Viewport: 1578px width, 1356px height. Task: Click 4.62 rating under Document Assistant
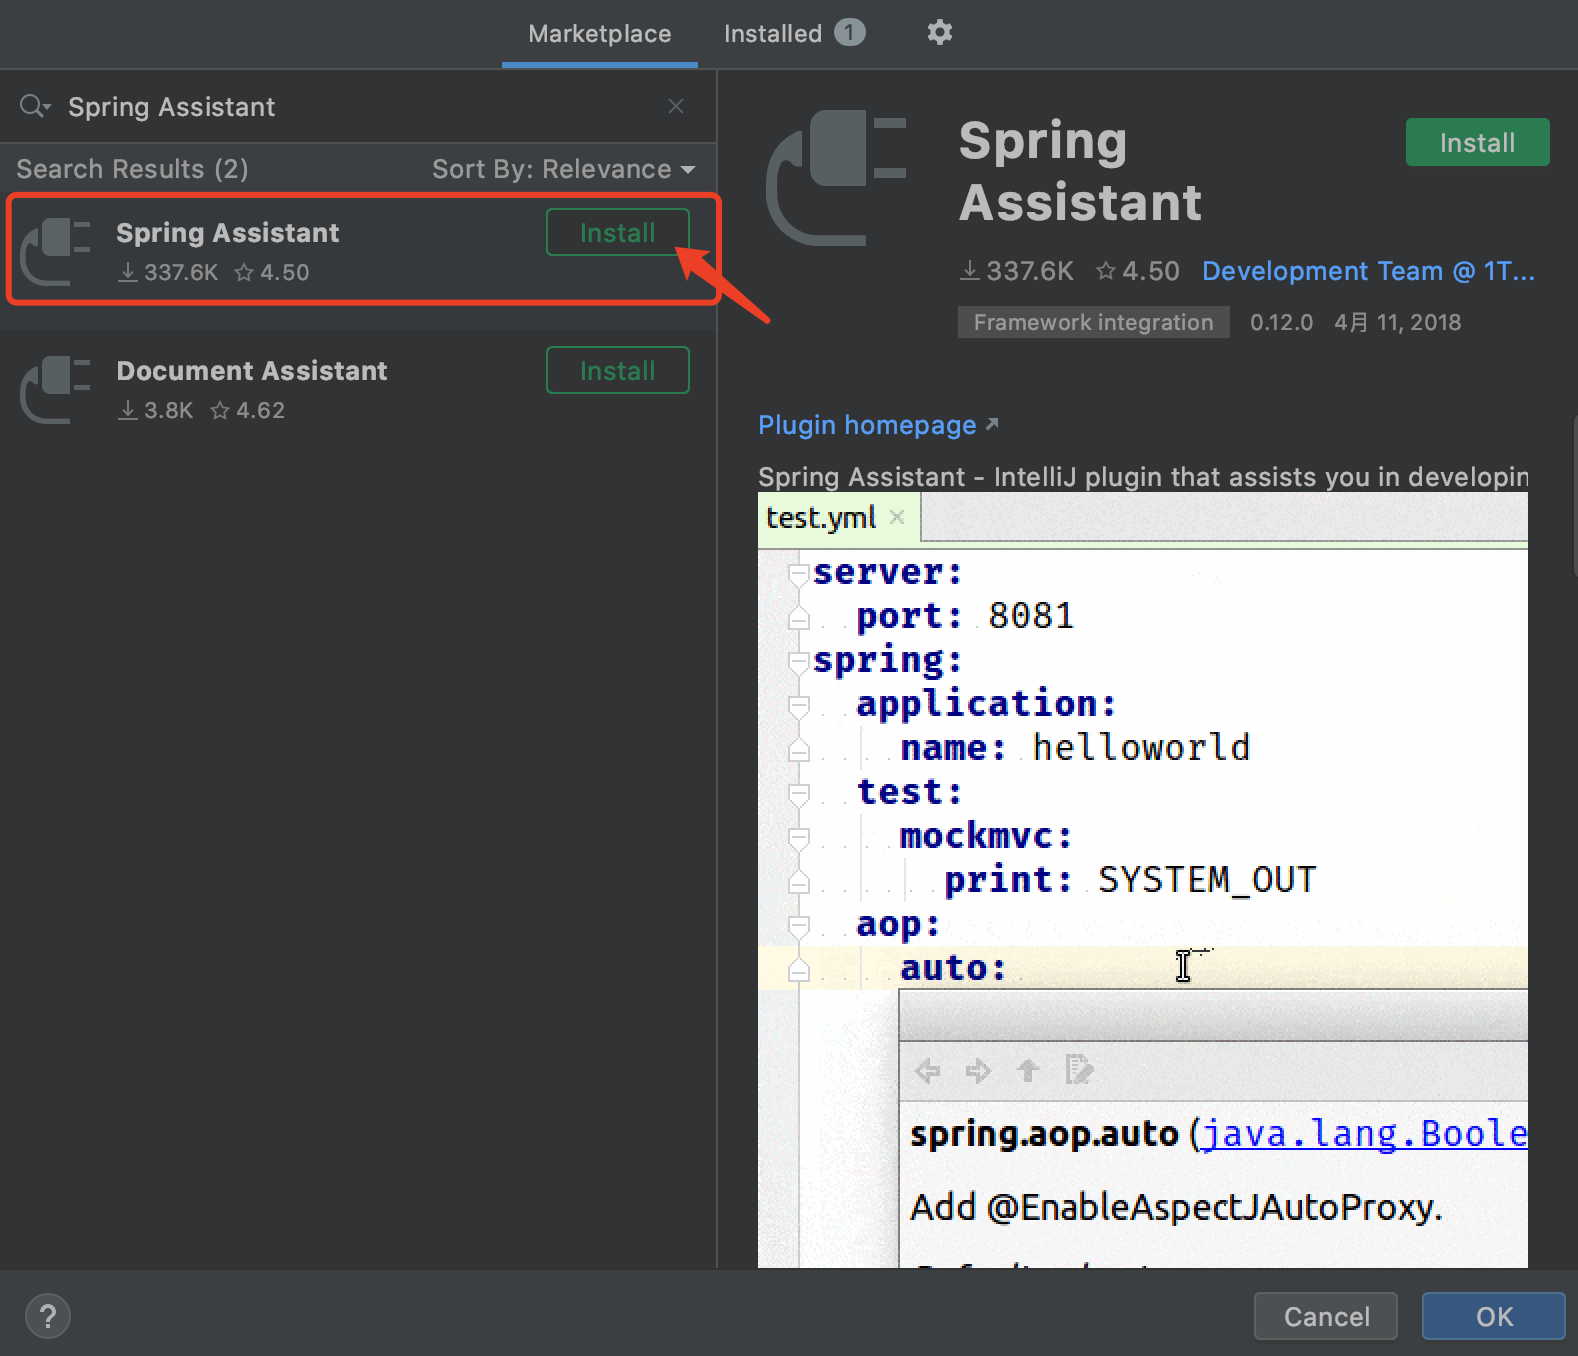(x=248, y=410)
